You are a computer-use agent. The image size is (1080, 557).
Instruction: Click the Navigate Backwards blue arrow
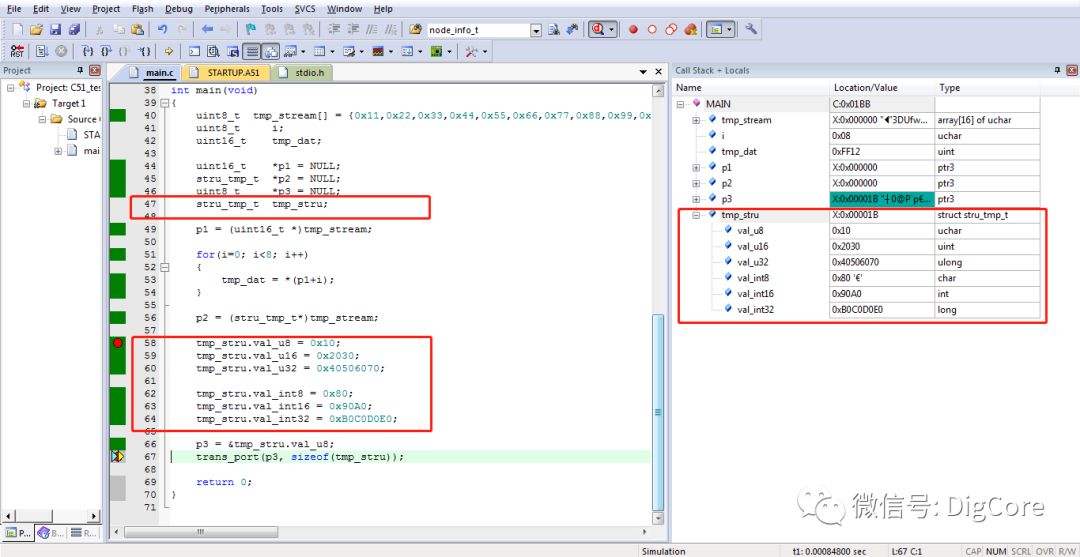[x=207, y=30]
